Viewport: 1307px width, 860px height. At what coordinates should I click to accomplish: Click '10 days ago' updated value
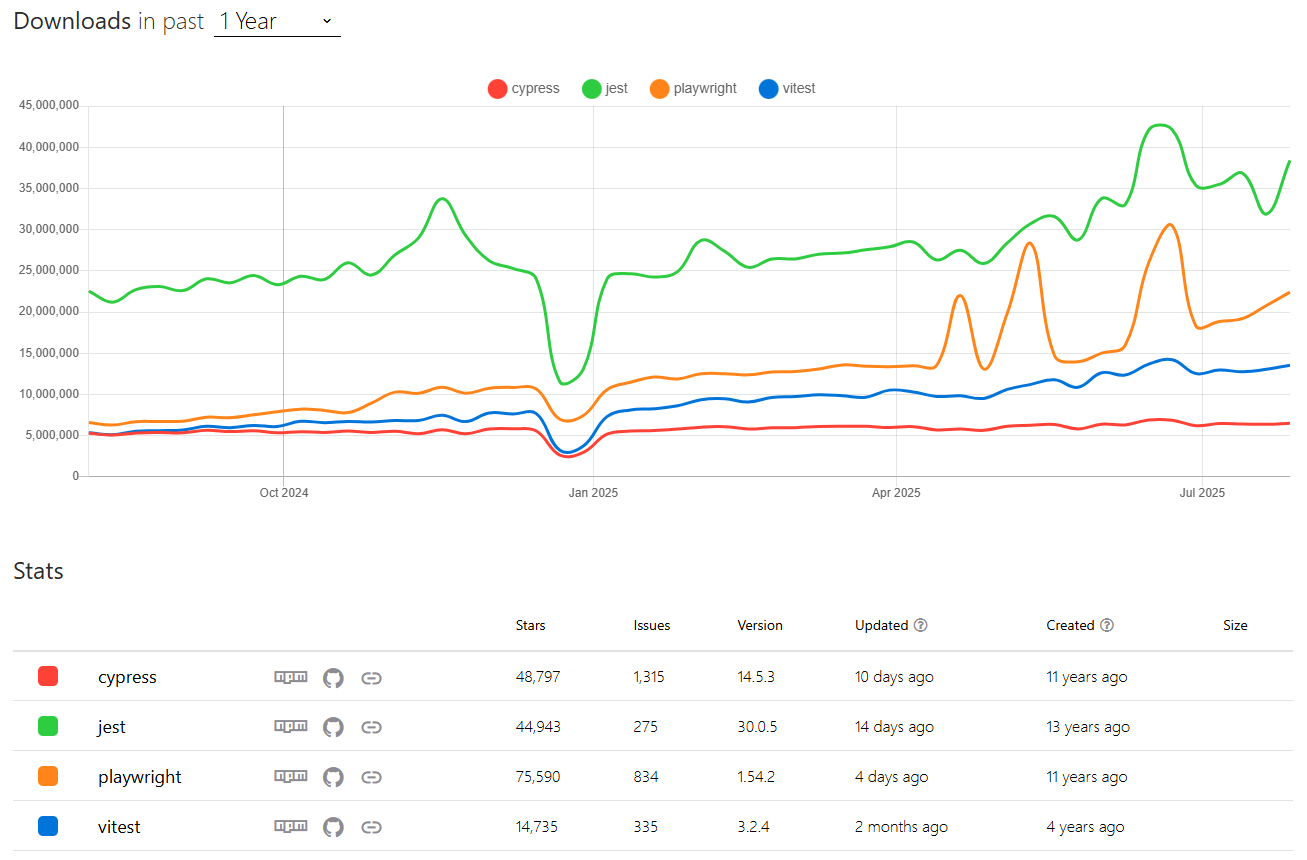pos(894,677)
